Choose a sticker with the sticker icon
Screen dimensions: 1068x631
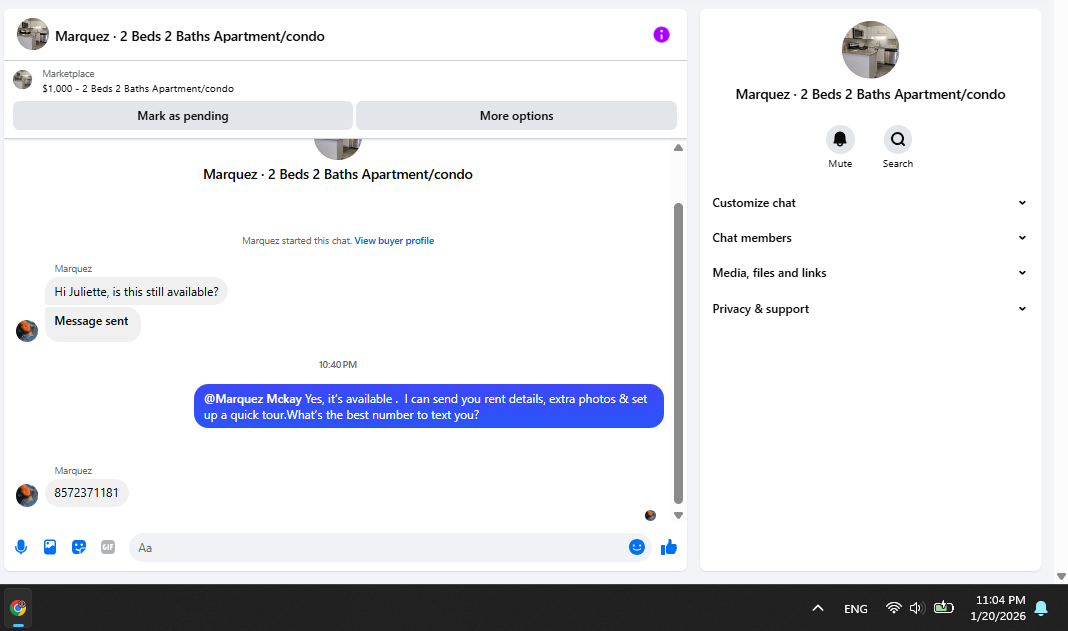pyautogui.click(x=79, y=547)
